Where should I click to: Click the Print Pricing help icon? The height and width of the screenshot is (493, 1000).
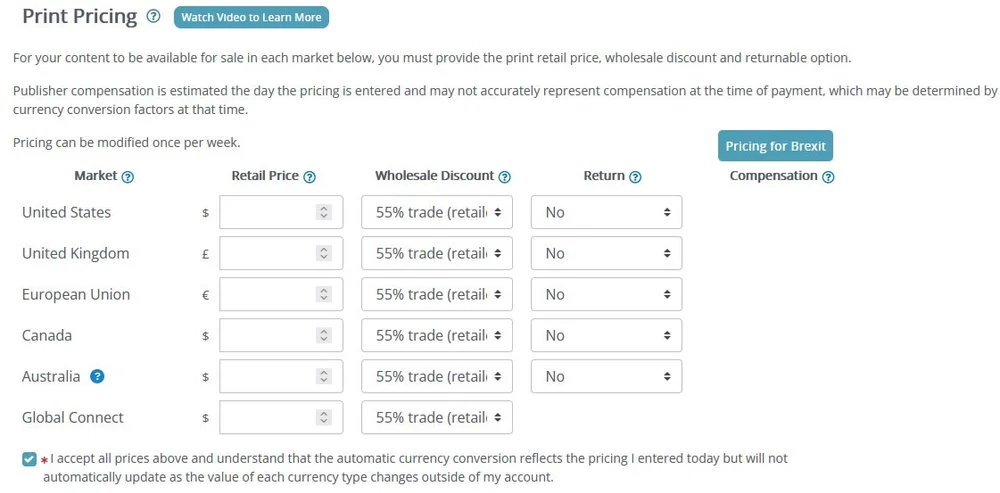pos(153,17)
